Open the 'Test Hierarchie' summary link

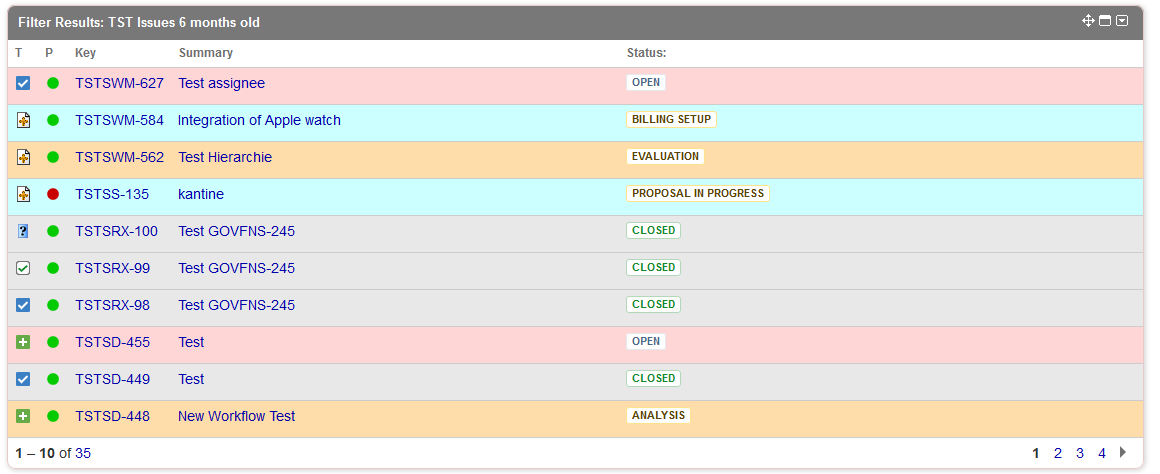coord(225,158)
